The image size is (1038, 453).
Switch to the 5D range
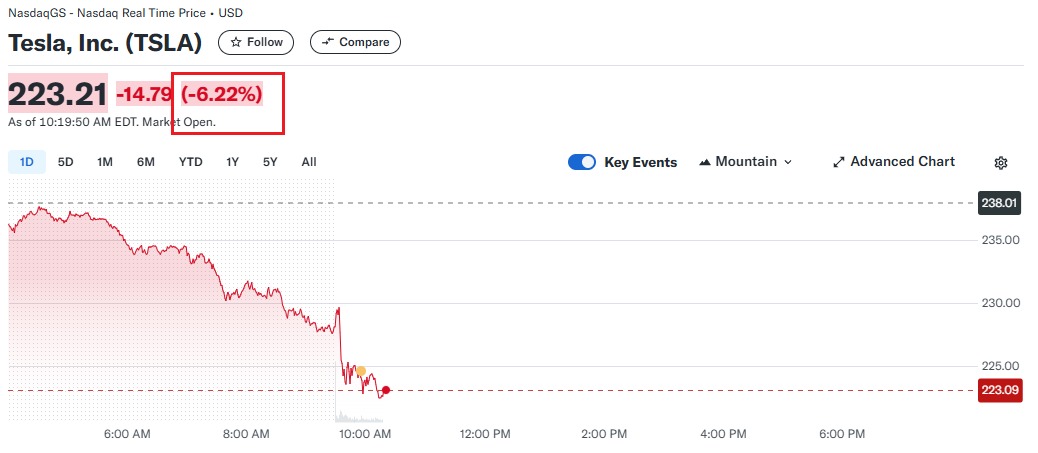pos(65,162)
